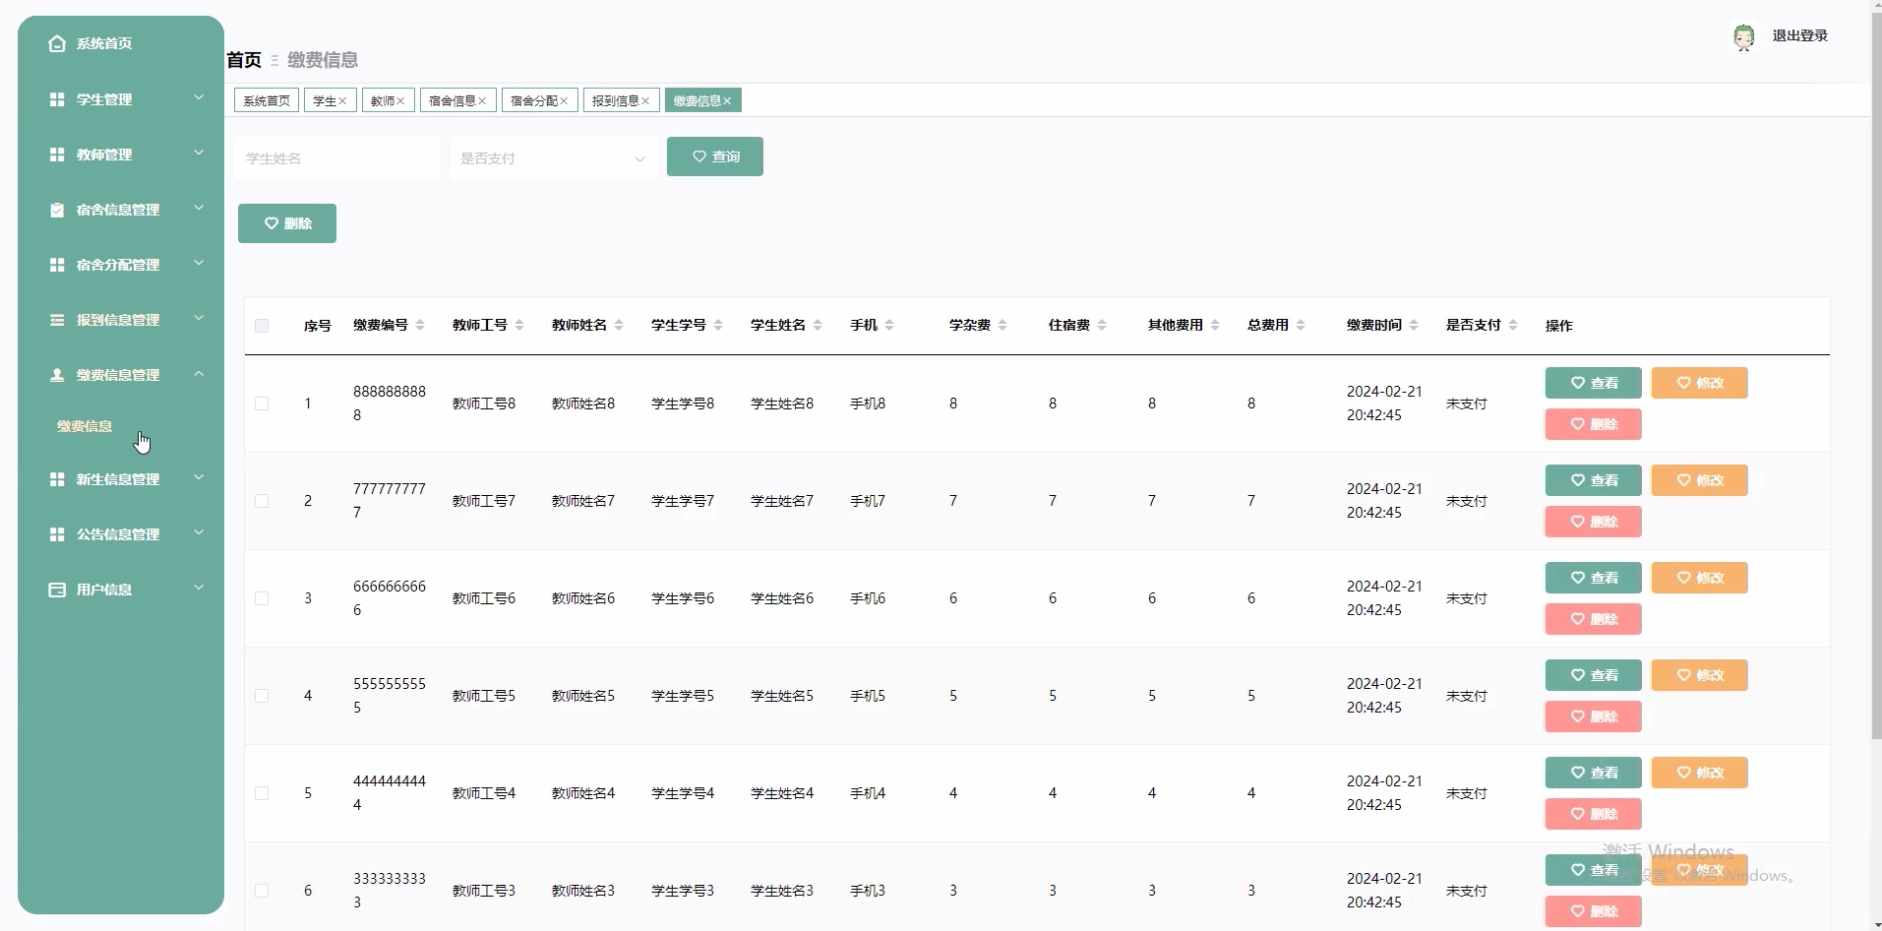
Task: Click 修改 for row 教师工号7
Action: tap(1699, 480)
